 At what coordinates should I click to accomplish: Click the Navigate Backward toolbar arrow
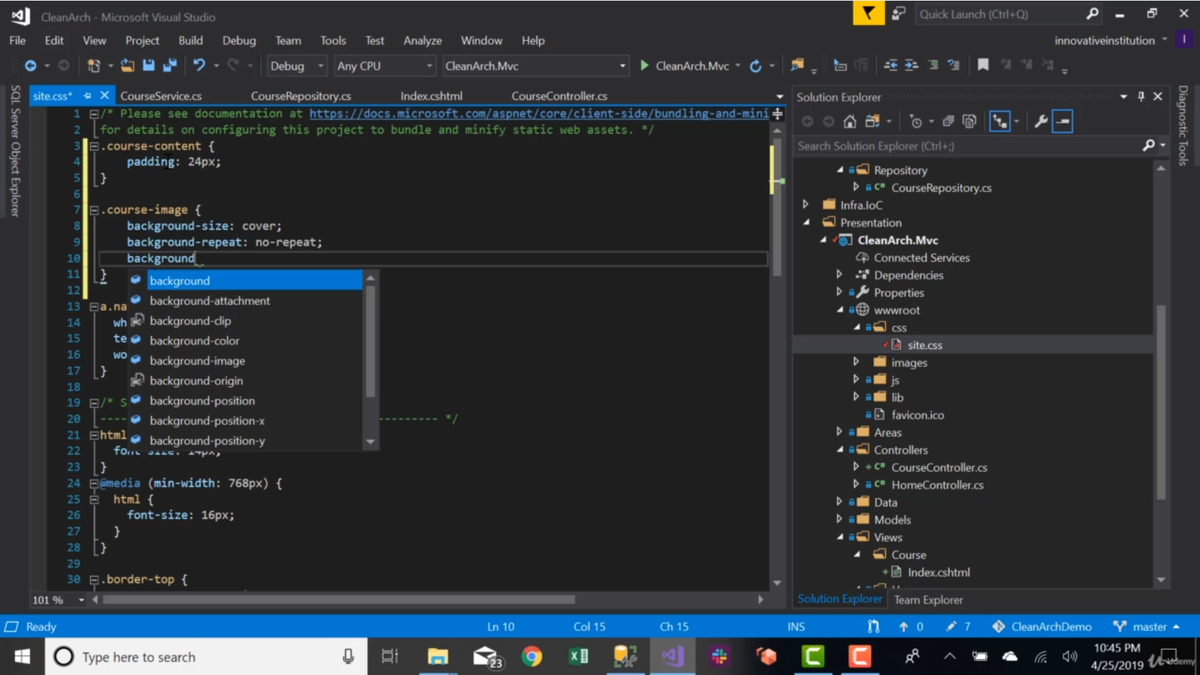pyautogui.click(x=31, y=66)
